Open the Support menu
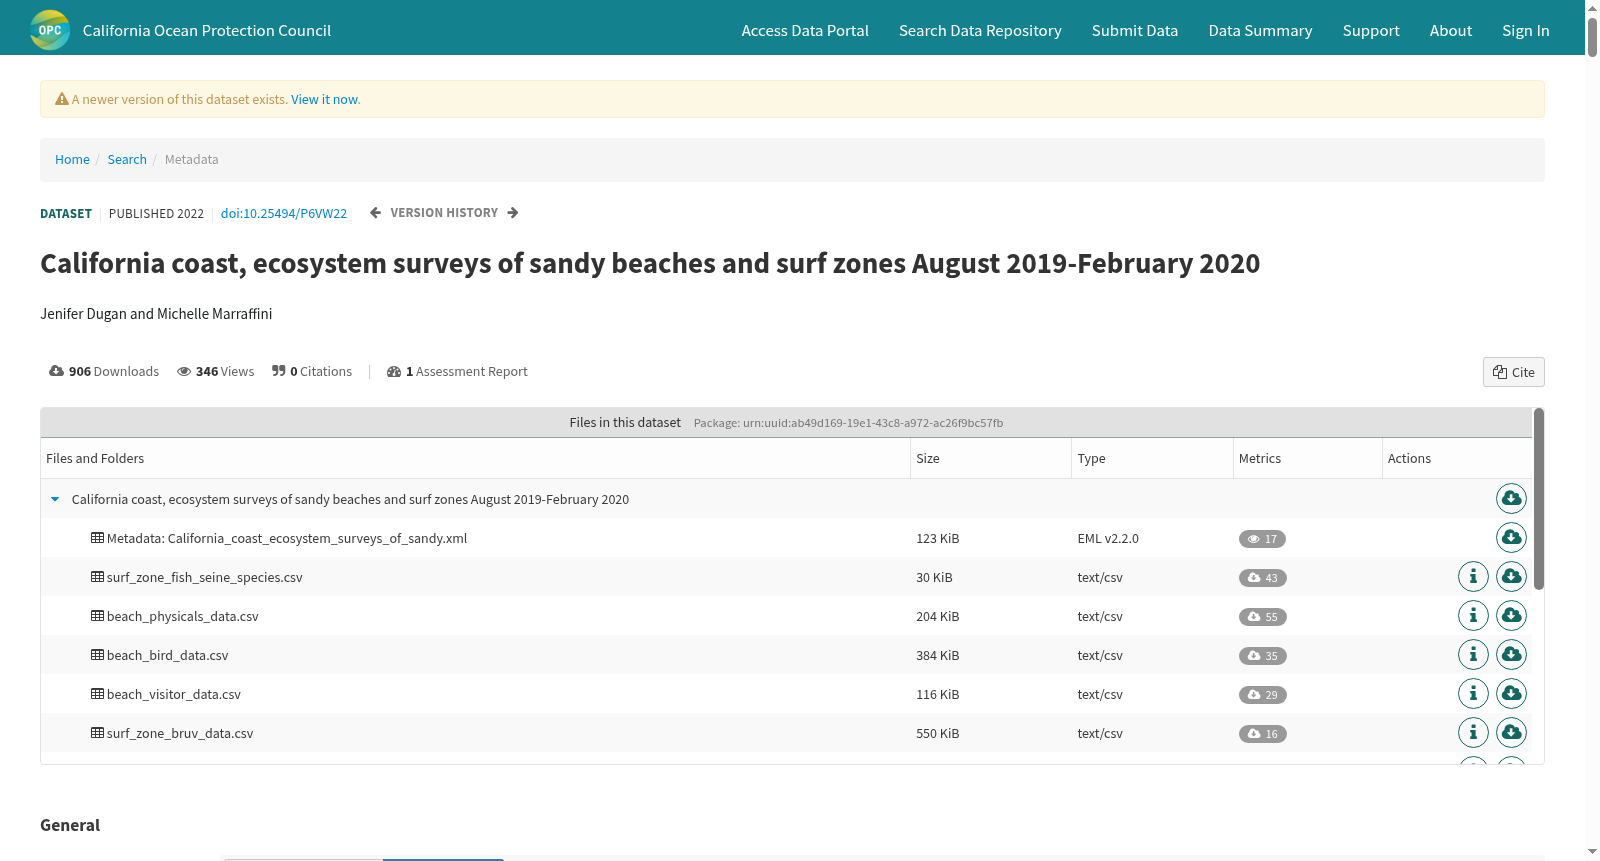This screenshot has height=861, width=1600. [x=1371, y=31]
